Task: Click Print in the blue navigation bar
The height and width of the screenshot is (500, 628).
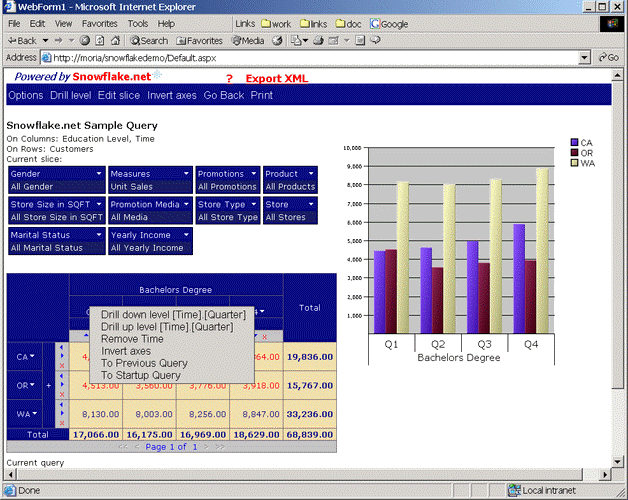Action: point(262,95)
